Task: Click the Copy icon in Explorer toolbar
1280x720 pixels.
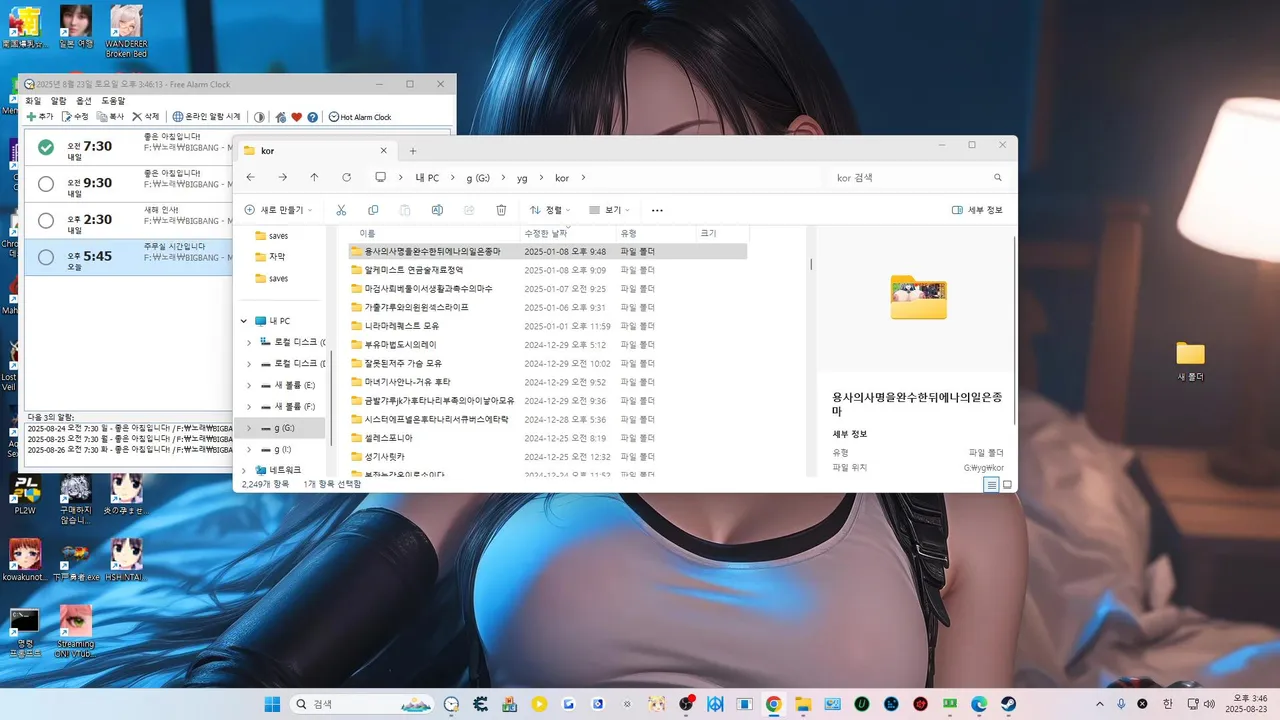Action: pos(373,210)
